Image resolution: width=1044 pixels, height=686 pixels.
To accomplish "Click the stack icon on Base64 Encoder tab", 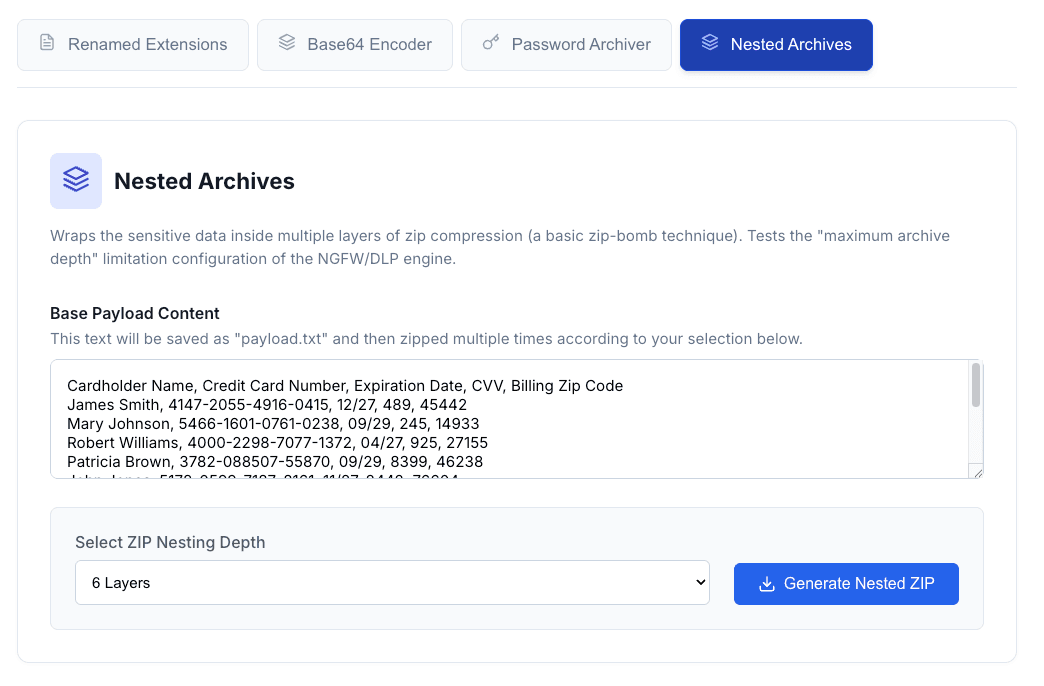I will [x=289, y=44].
